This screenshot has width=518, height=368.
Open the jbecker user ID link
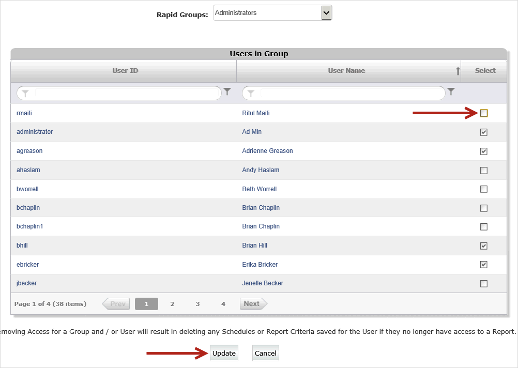(x=26, y=283)
